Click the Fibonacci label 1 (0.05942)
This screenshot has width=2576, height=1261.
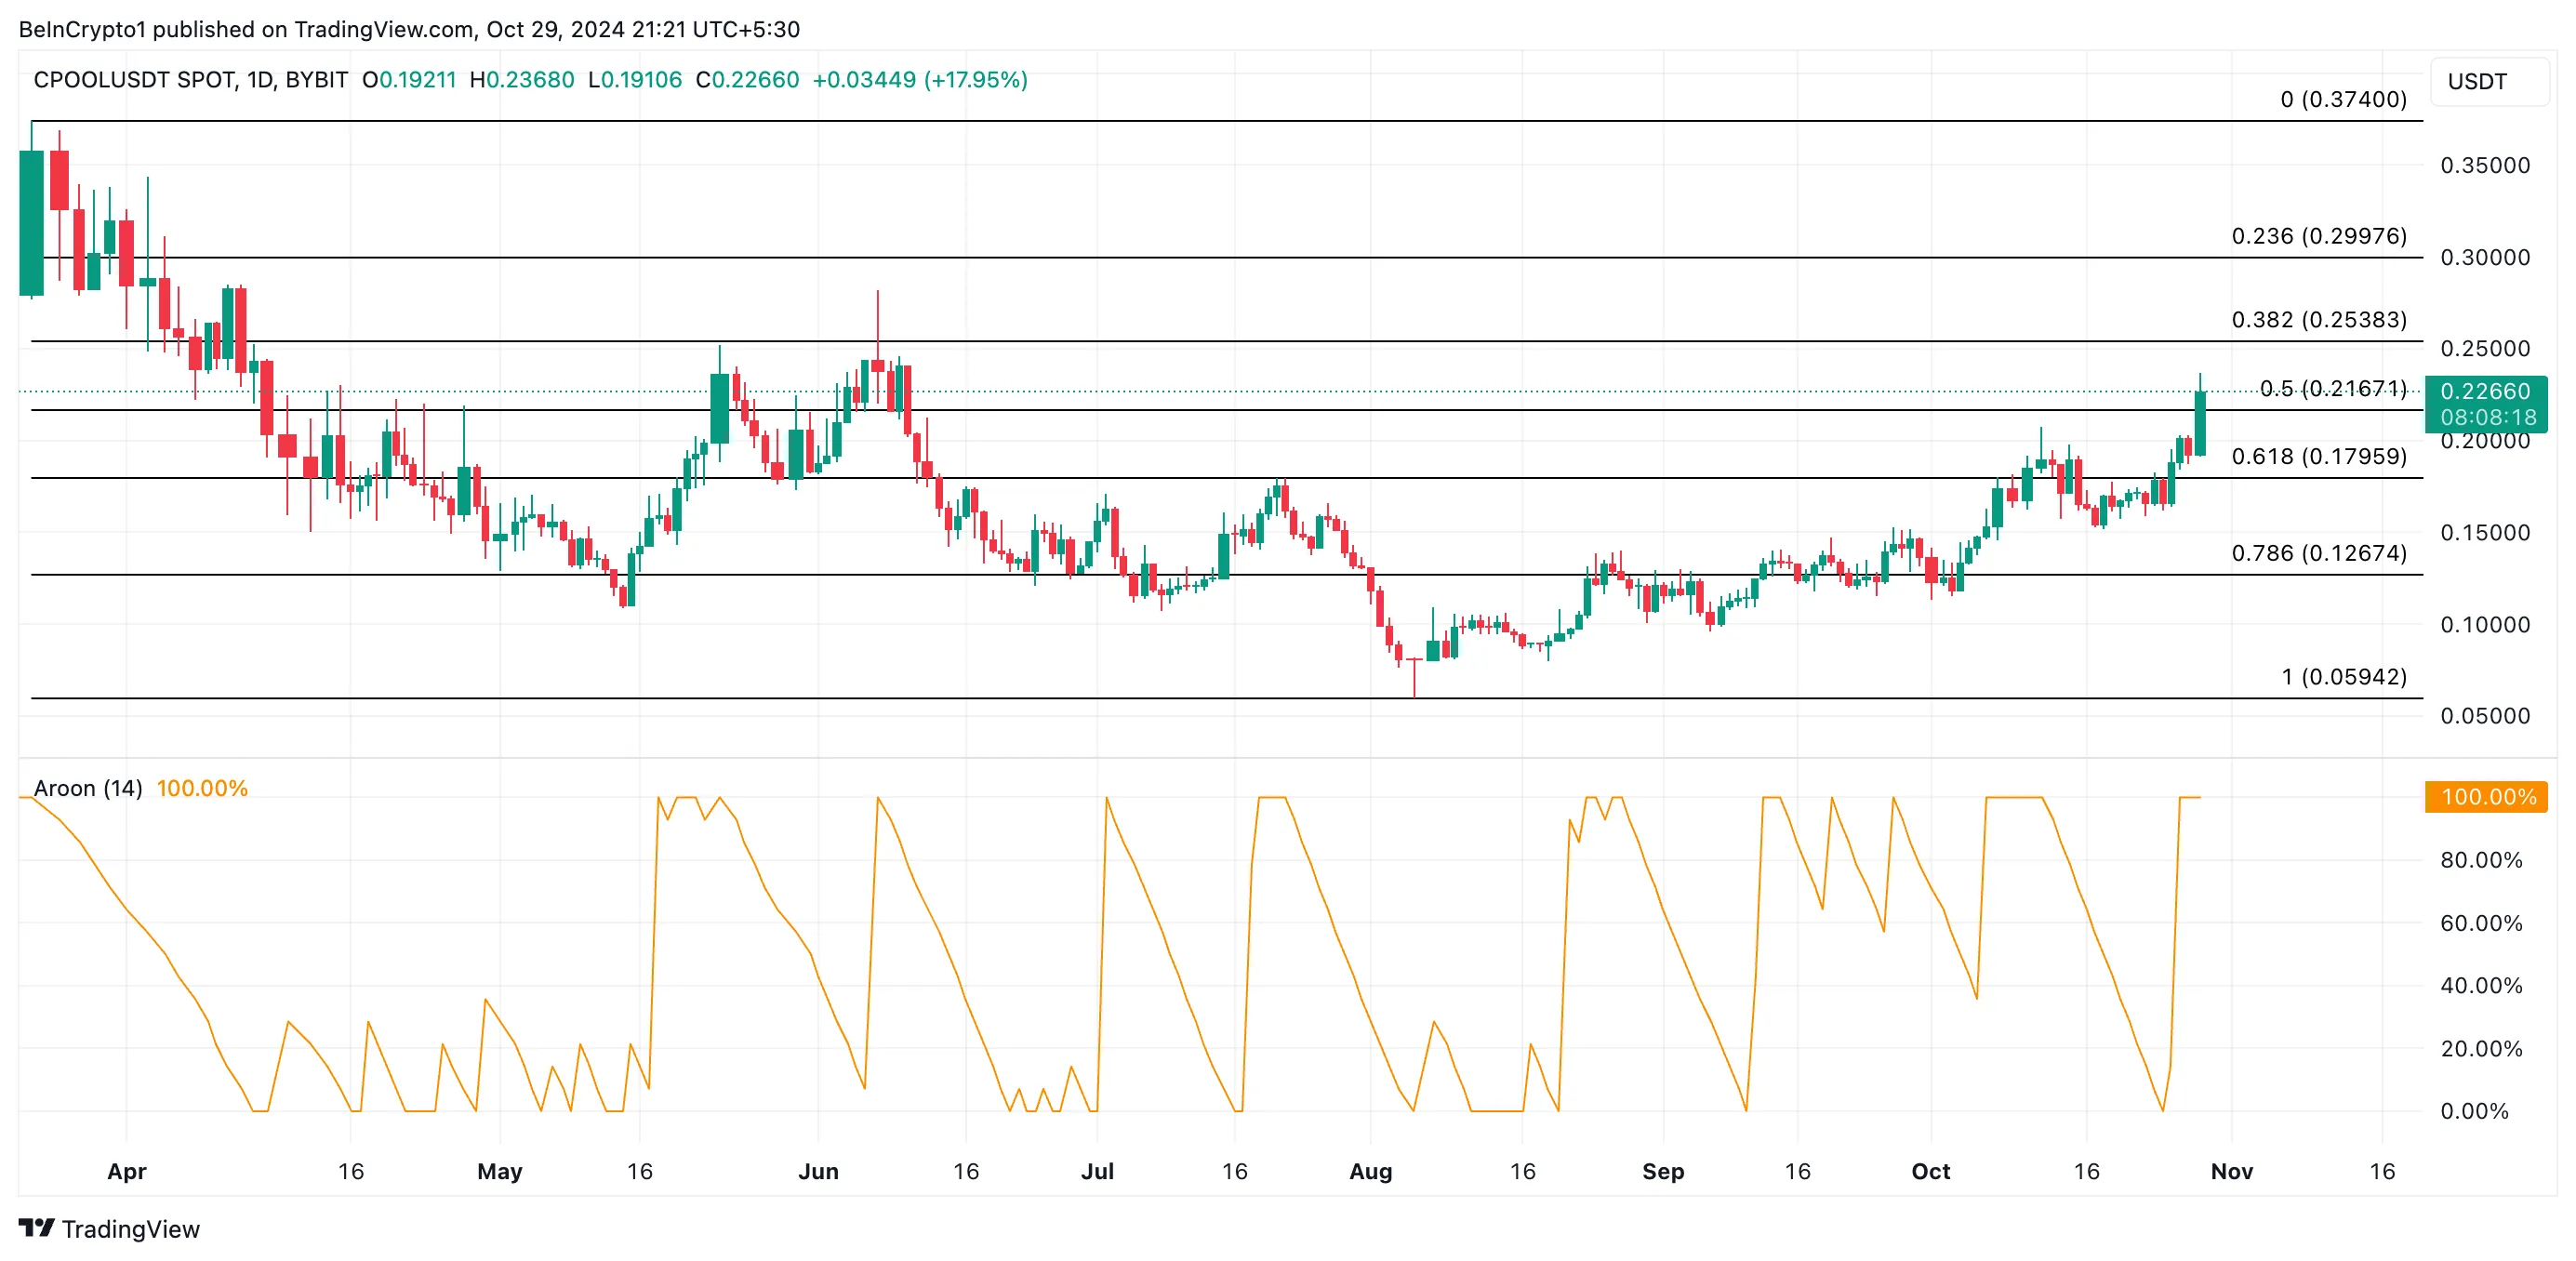click(2344, 677)
